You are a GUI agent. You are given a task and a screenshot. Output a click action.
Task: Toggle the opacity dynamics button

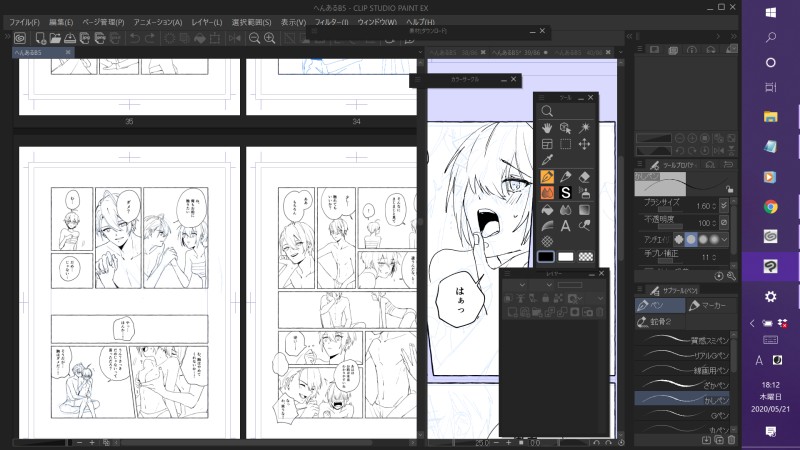click(724, 222)
